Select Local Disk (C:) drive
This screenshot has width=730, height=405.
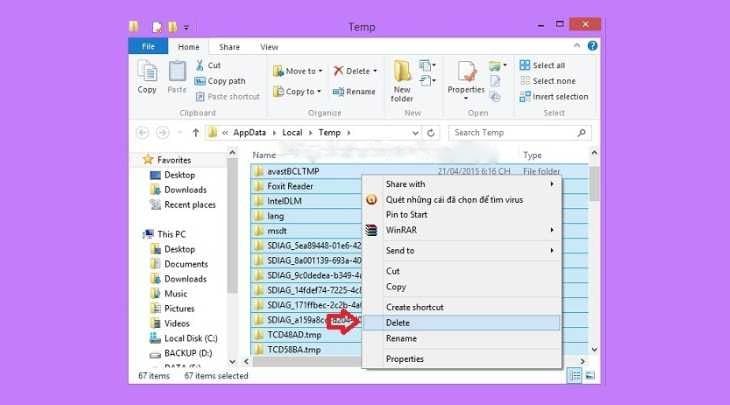(x=190, y=338)
